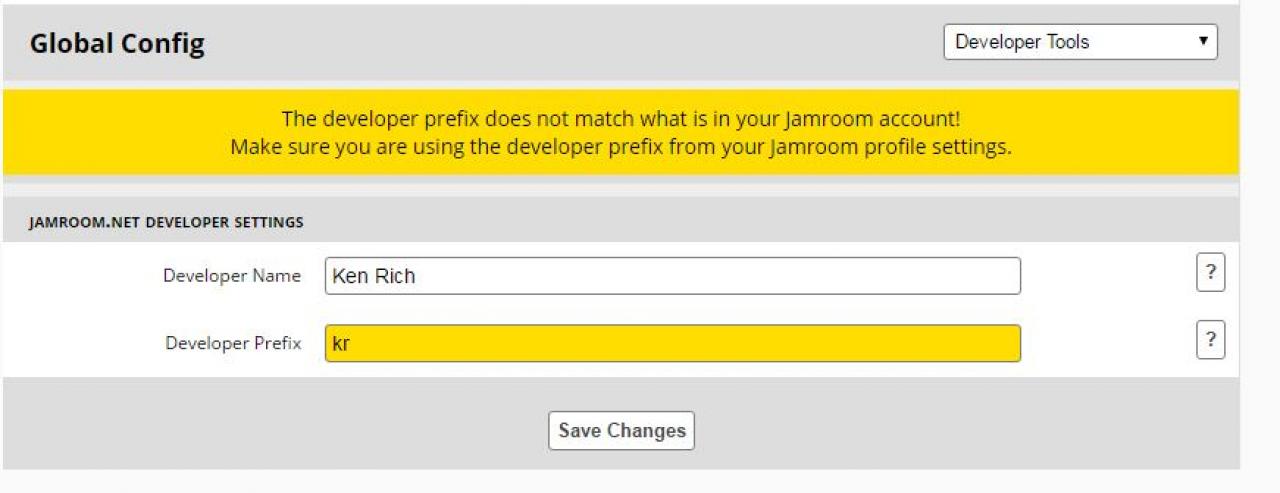This screenshot has height=493, width=1280.
Task: Click the Developer Prefix label
Action: [233, 343]
